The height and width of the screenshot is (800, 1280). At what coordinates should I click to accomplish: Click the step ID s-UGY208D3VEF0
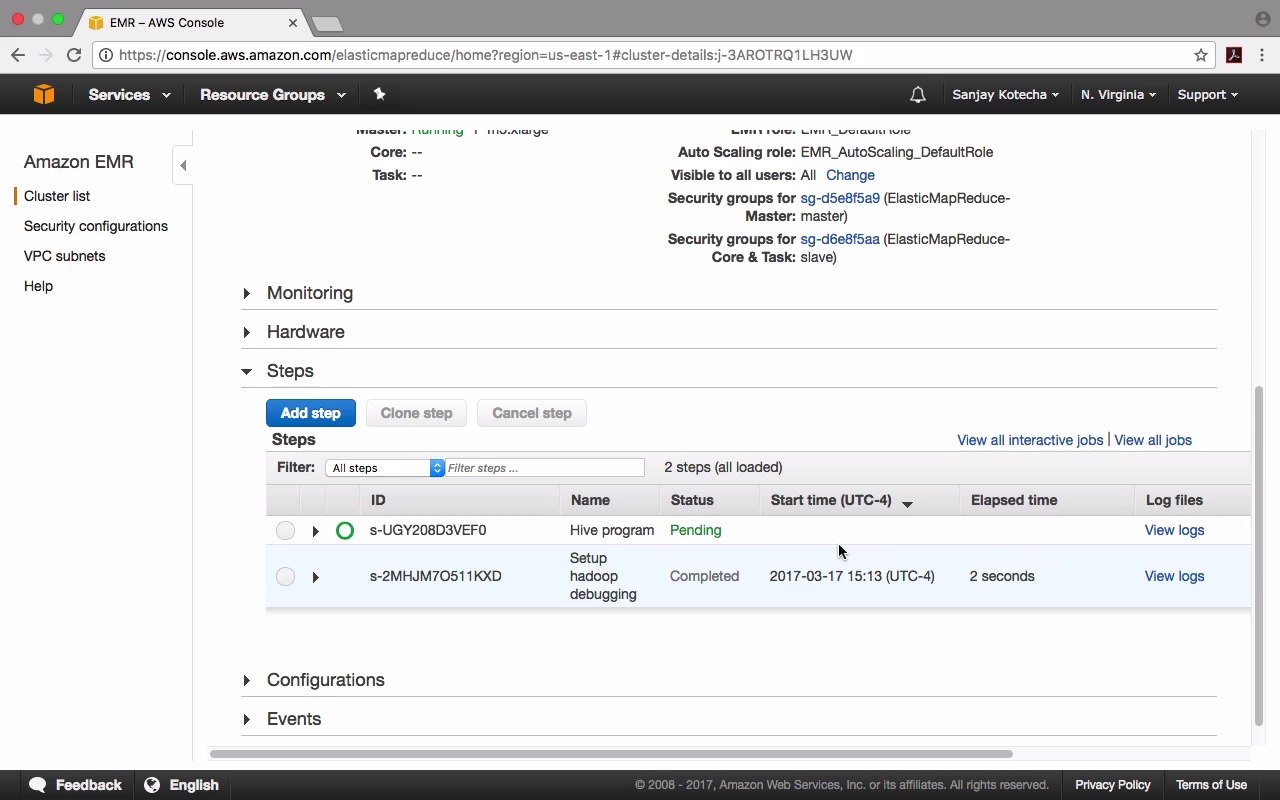pyautogui.click(x=428, y=531)
